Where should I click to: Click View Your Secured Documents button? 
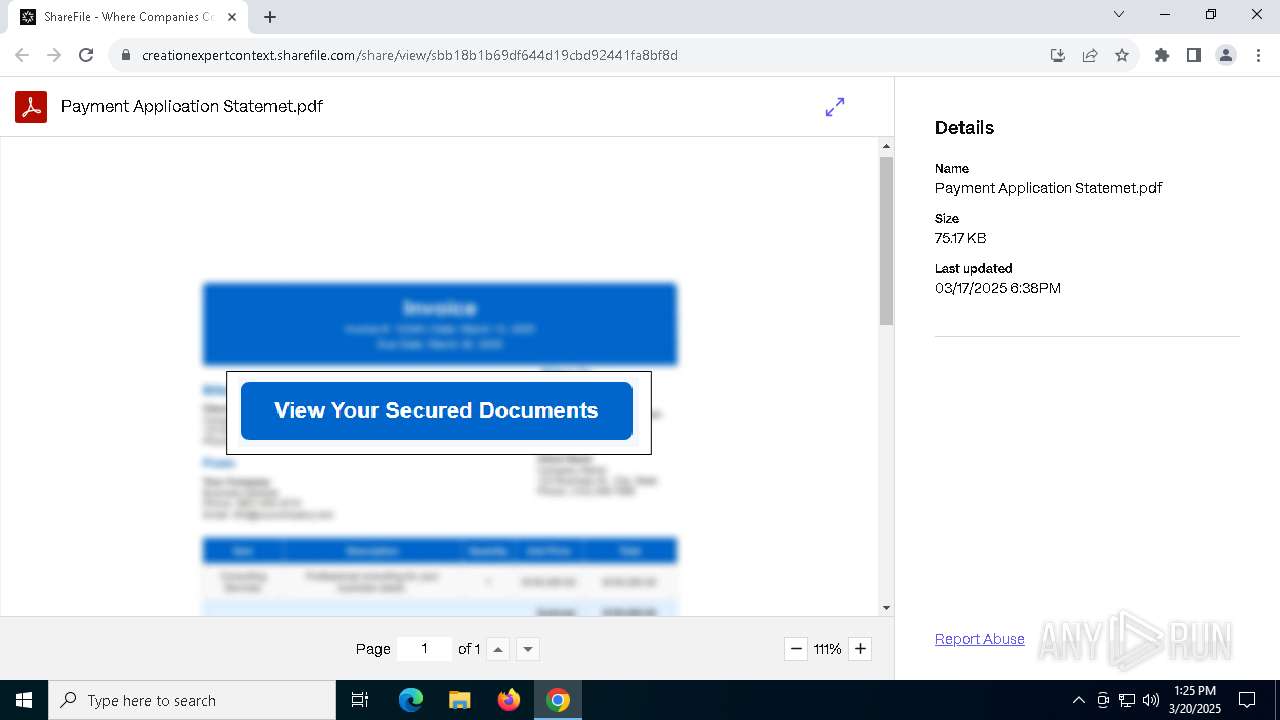click(437, 411)
